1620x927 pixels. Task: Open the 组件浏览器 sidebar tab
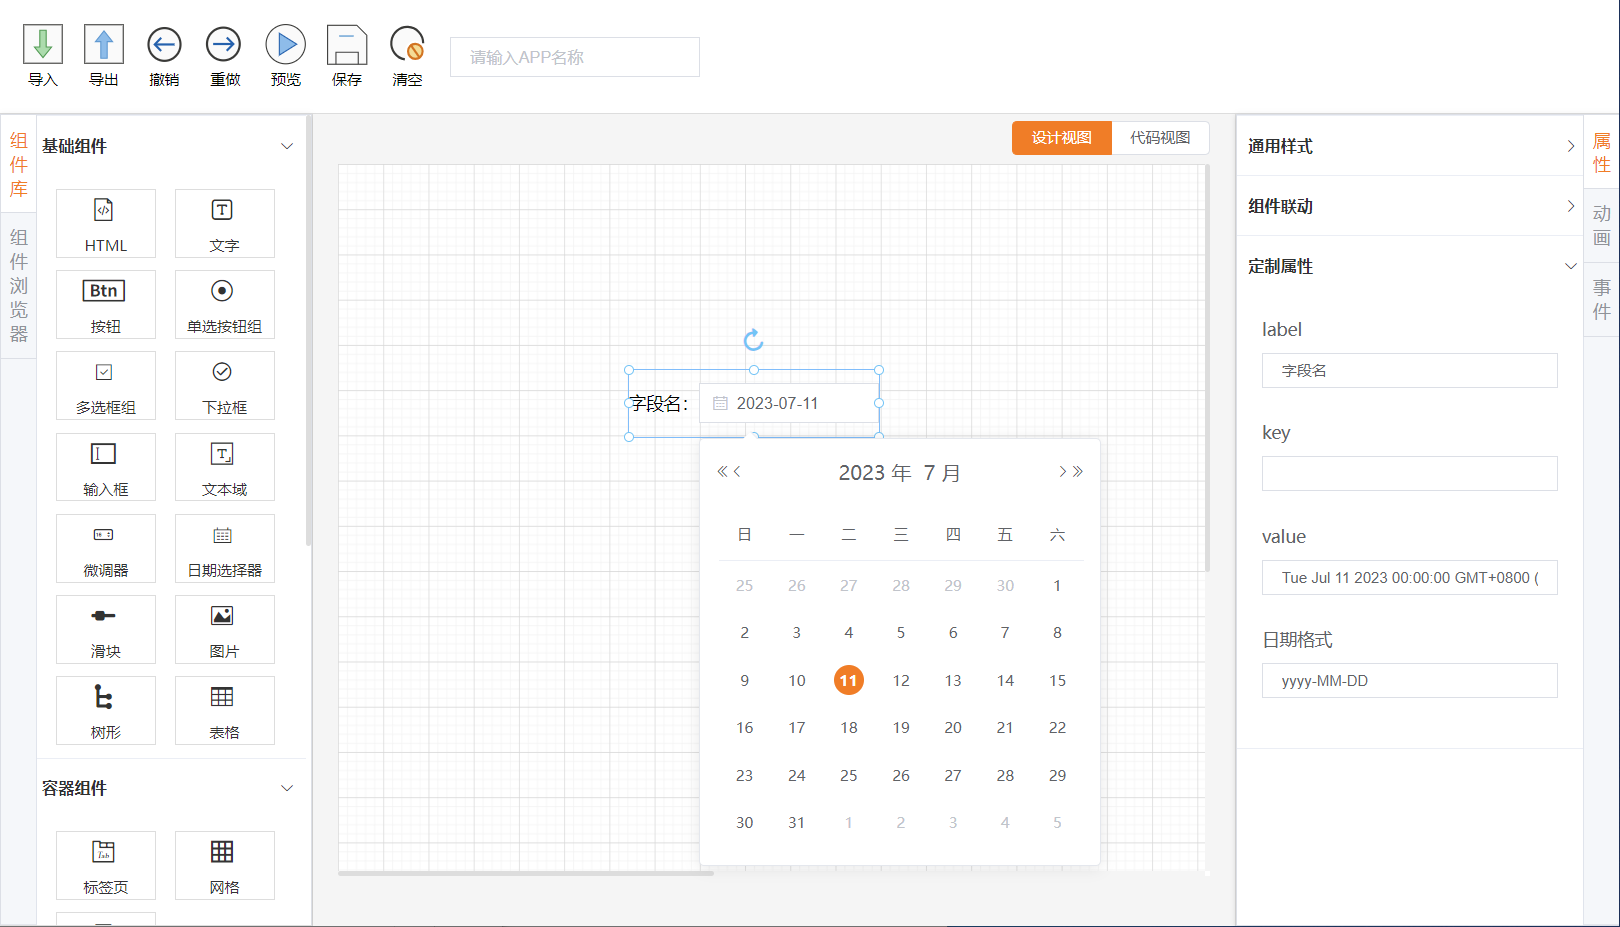pyautogui.click(x=19, y=285)
